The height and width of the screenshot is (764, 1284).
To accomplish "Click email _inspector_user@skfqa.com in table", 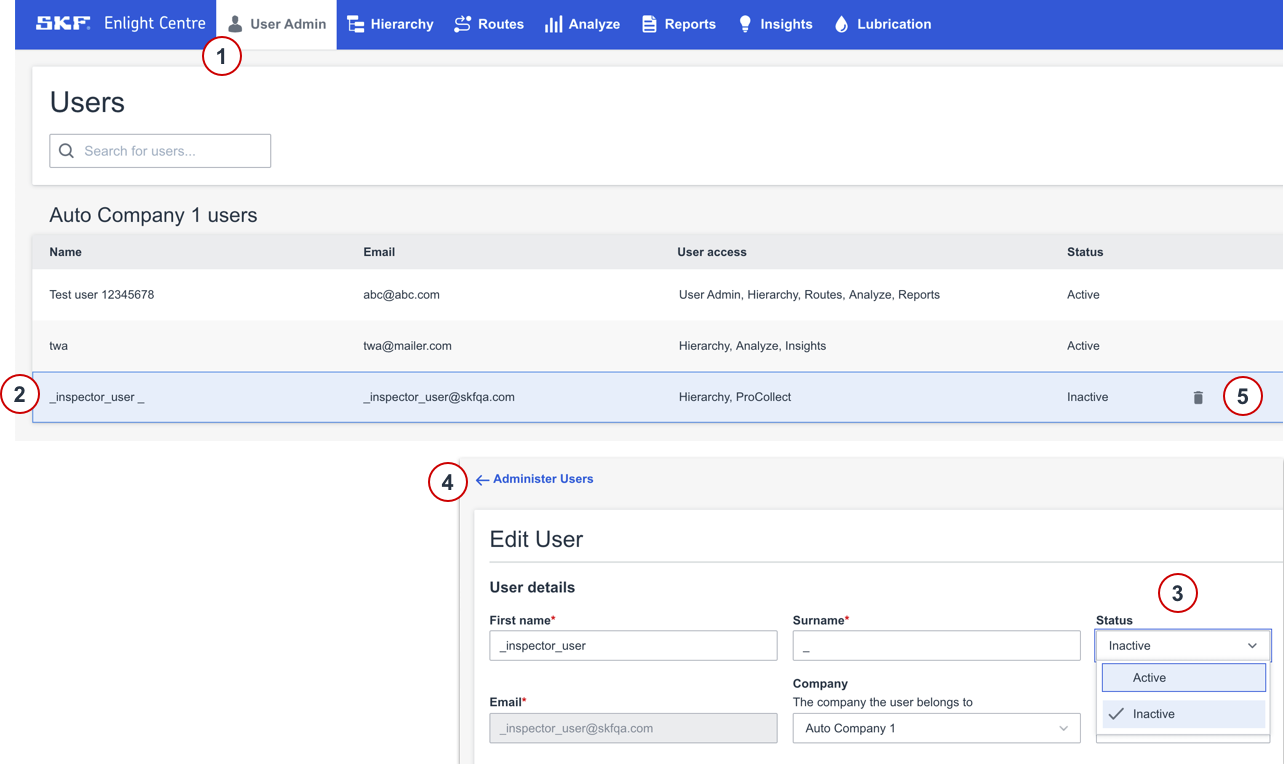I will (439, 397).
